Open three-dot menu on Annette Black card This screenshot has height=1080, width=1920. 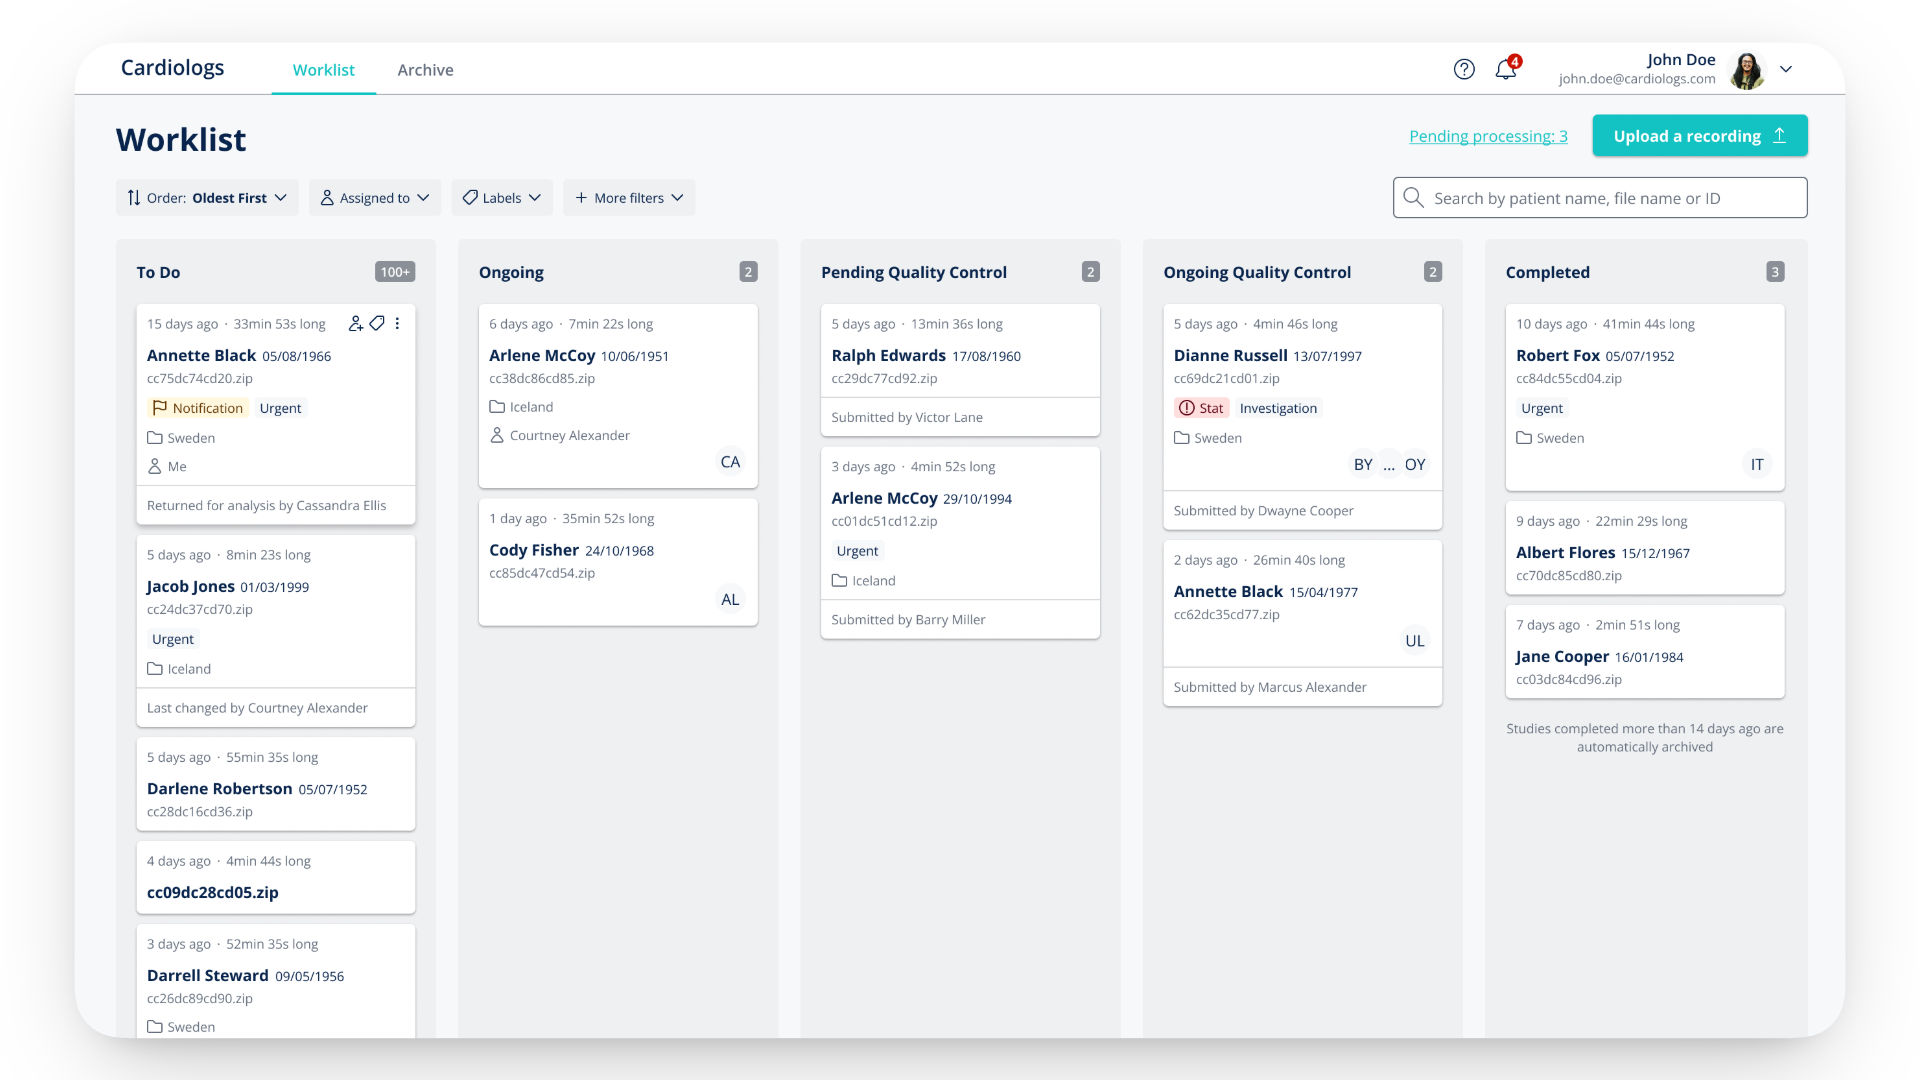click(x=397, y=323)
